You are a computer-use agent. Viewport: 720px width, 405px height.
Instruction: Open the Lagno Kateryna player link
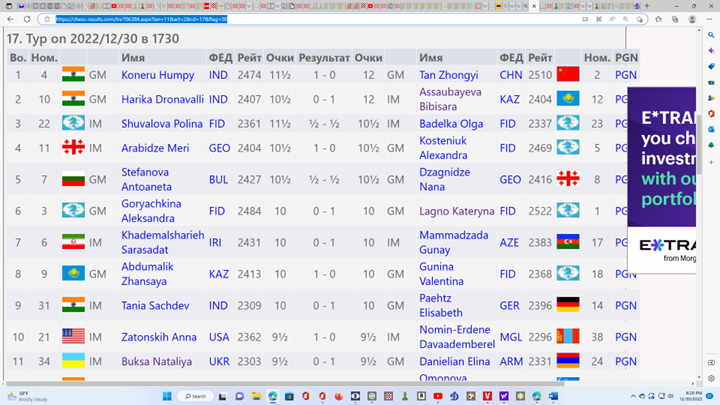457,212
